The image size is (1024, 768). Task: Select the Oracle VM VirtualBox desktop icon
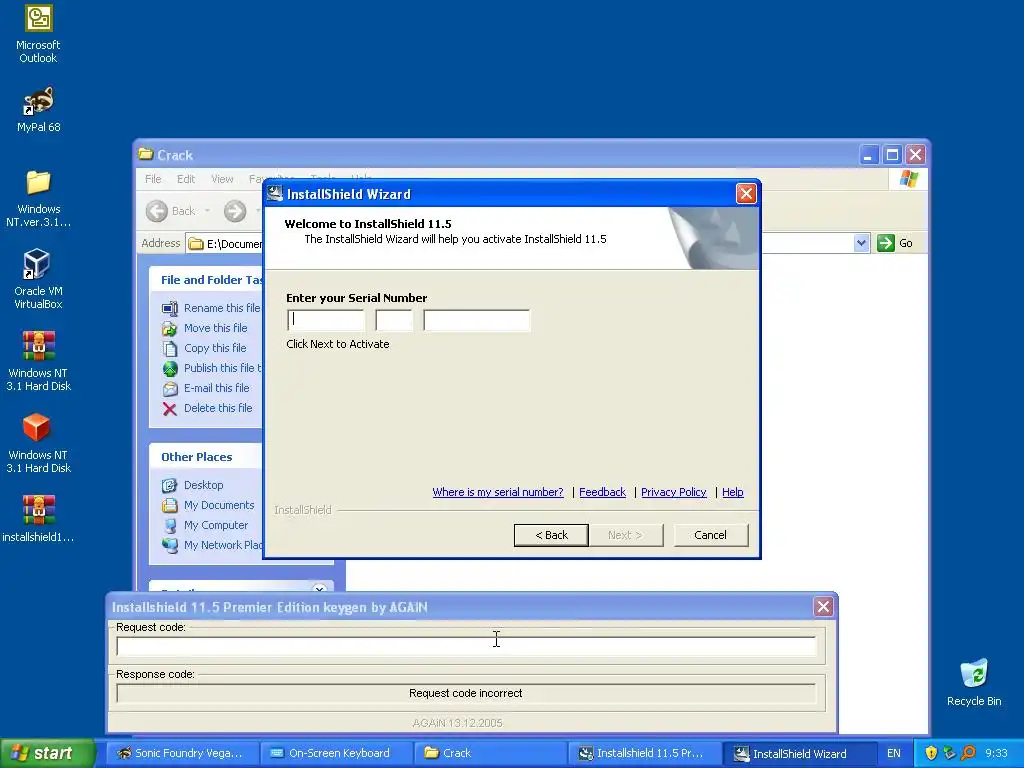38,279
